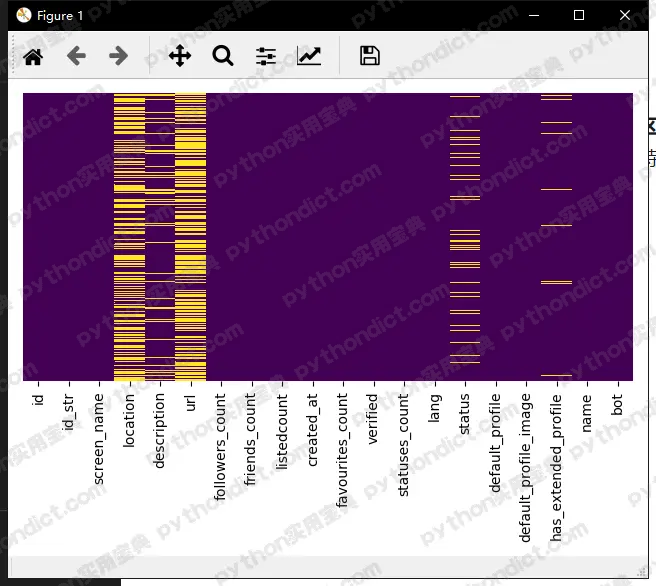Screen dimensions: 656x586
Task: Click the 'id_str' axis label
Action: [69, 412]
